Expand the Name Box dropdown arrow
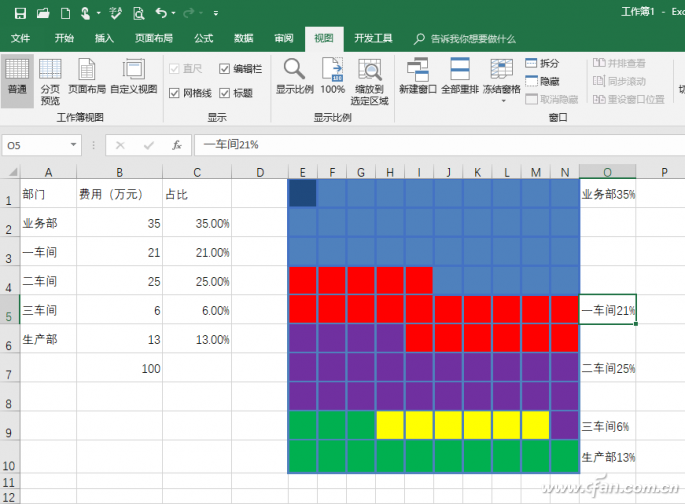685x504 pixels. [x=73, y=145]
